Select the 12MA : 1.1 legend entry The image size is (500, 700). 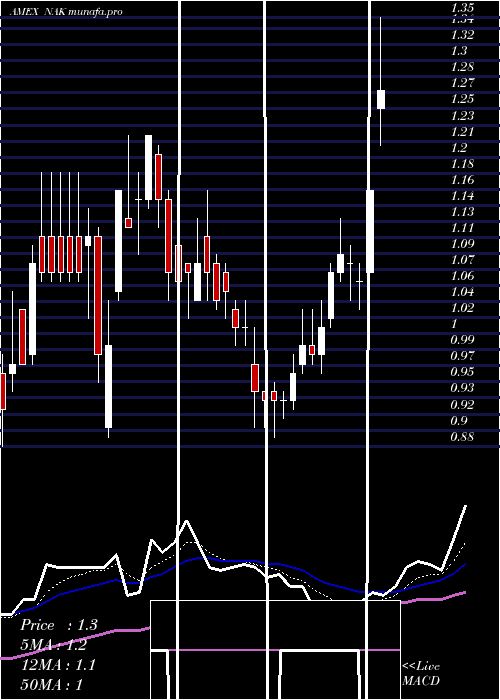58,665
